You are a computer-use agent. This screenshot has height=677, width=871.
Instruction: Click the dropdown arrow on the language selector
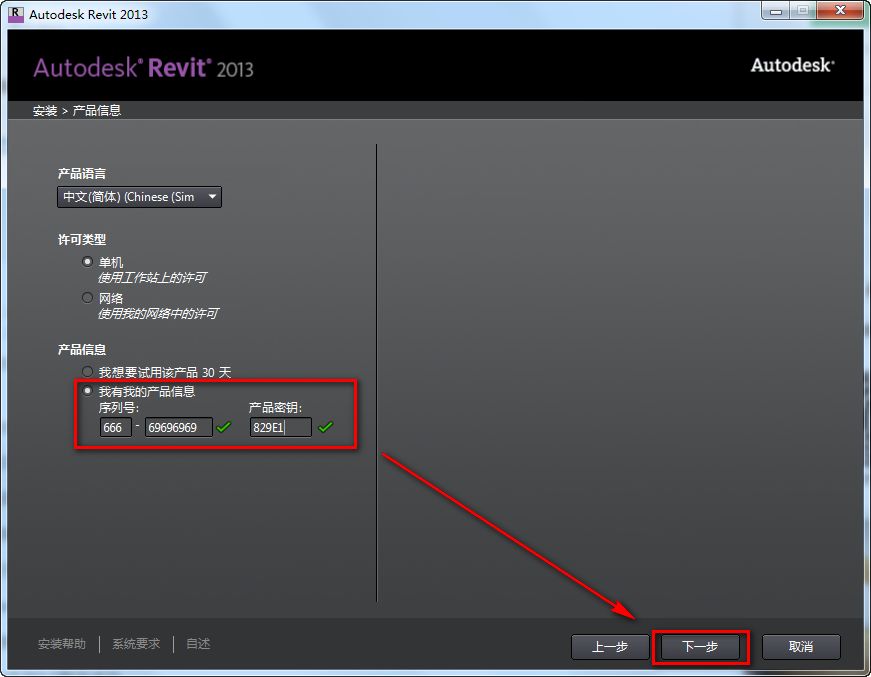(211, 196)
